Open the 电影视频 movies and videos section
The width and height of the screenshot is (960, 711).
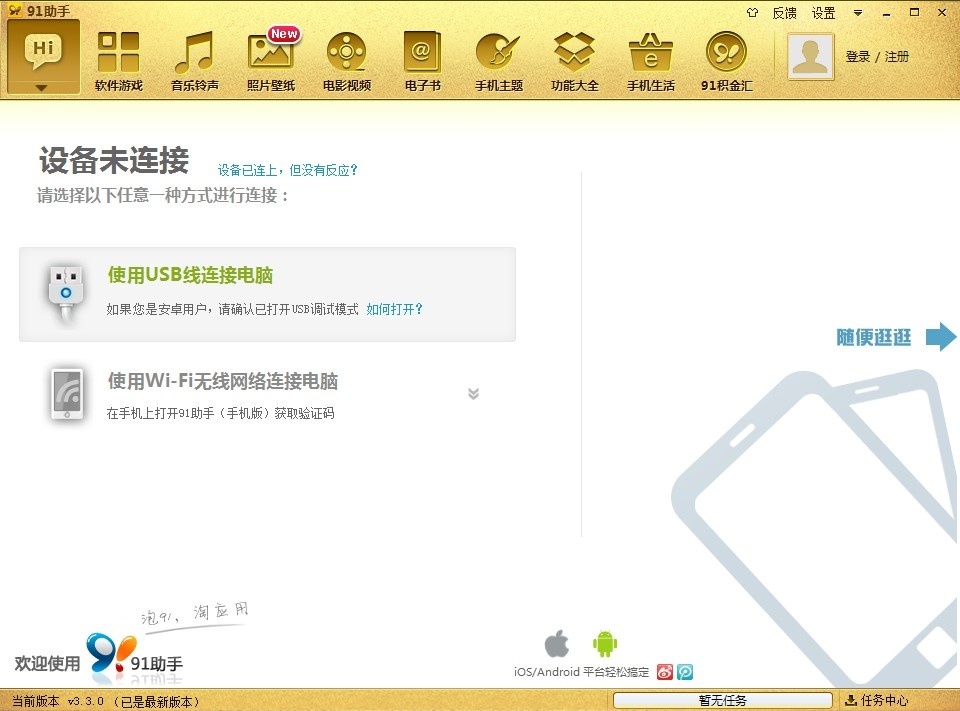coord(347,61)
